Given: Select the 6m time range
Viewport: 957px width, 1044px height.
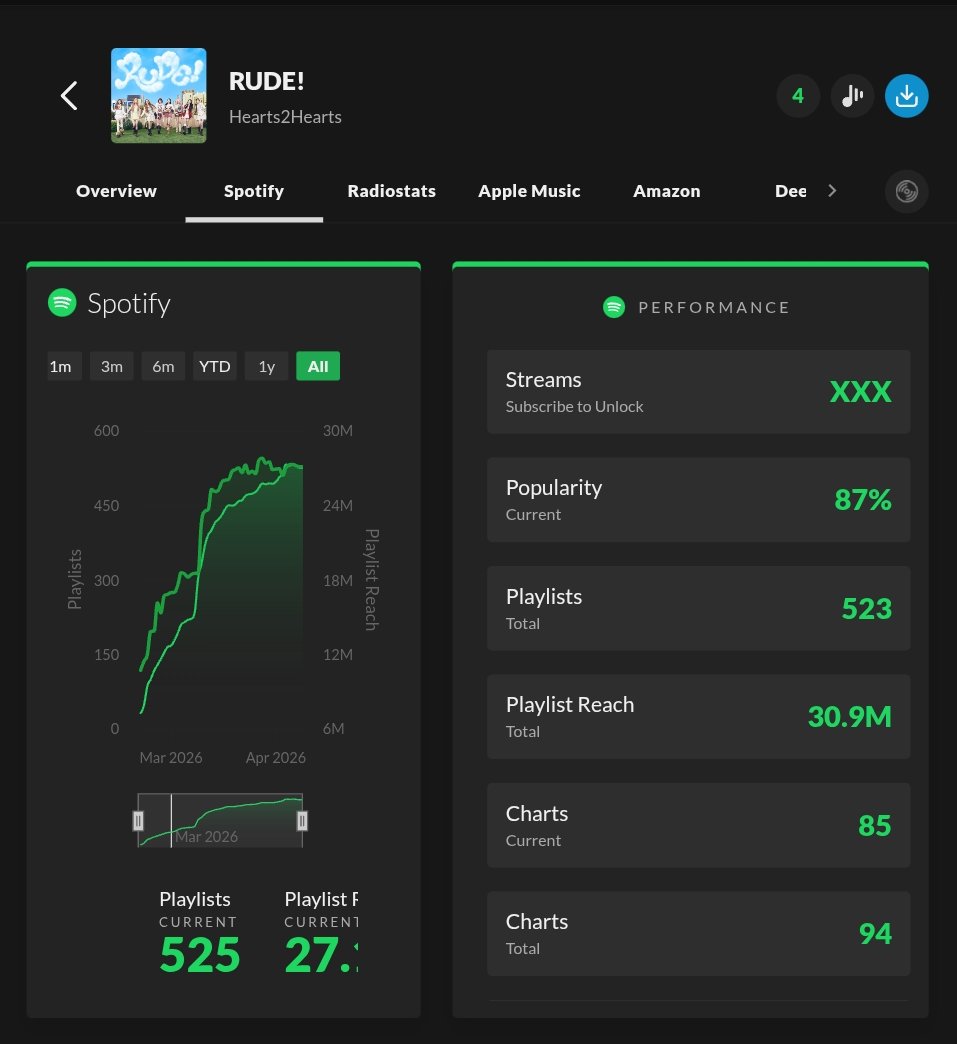Looking at the screenshot, I should pyautogui.click(x=163, y=366).
